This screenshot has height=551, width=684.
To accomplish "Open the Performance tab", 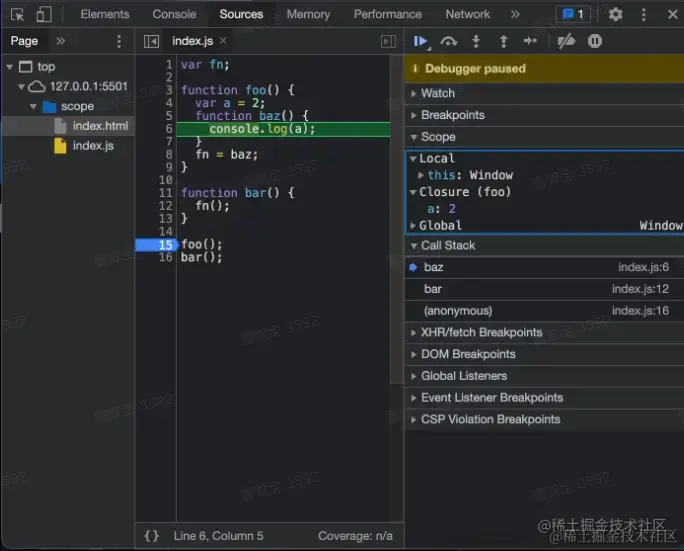I will (x=387, y=14).
